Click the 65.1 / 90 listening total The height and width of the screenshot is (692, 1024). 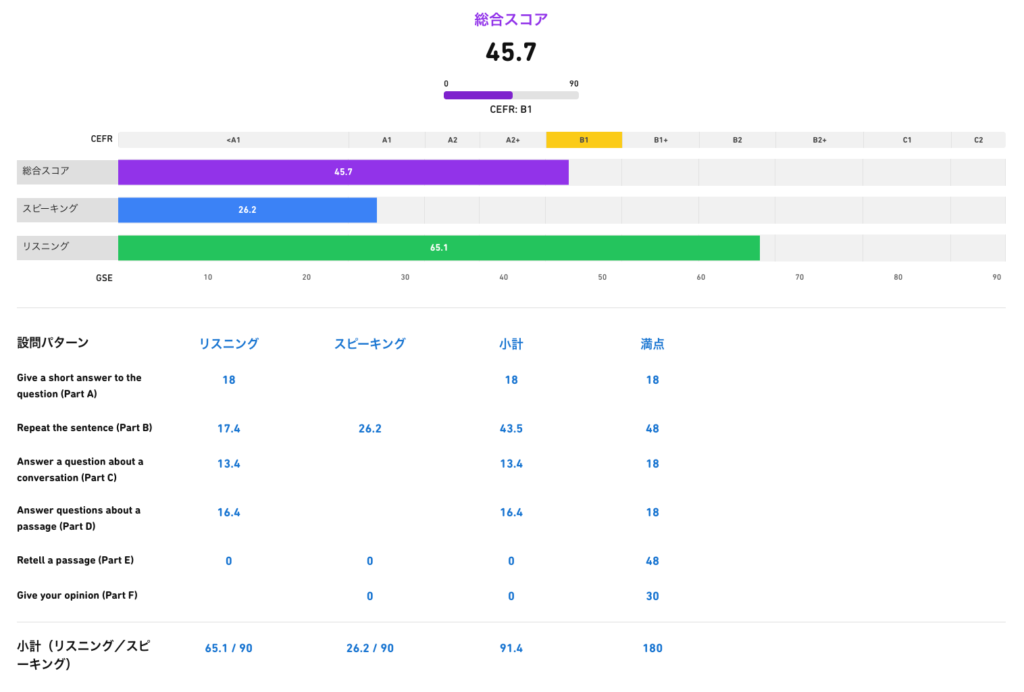tap(228, 648)
